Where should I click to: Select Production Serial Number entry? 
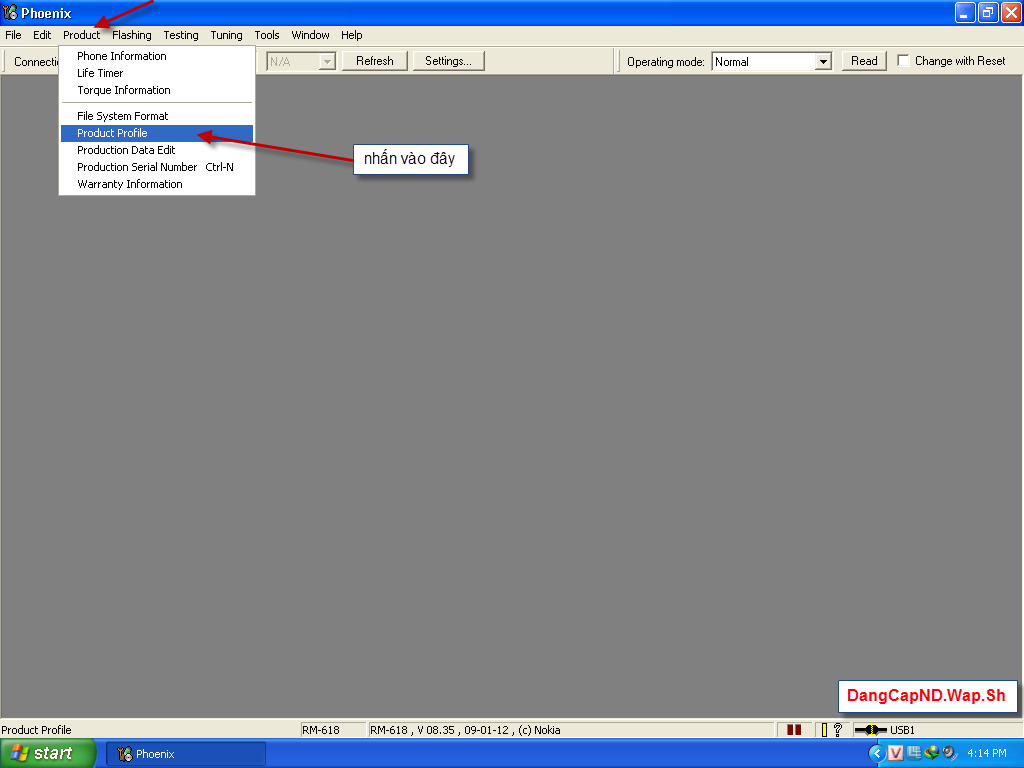pyautogui.click(x=157, y=167)
